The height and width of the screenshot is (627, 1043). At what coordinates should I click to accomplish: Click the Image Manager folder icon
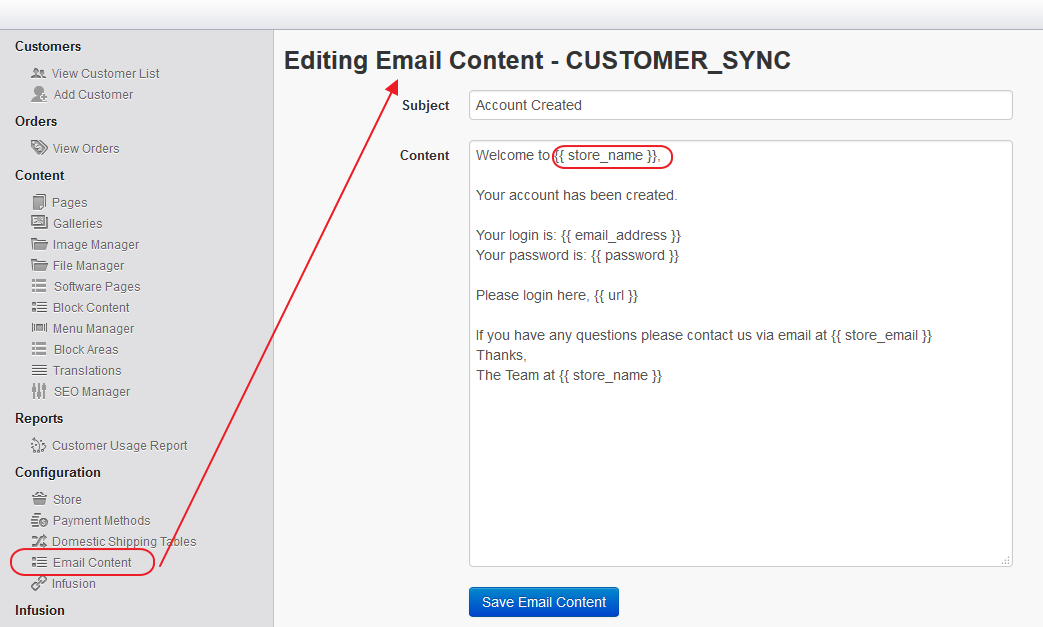point(39,244)
